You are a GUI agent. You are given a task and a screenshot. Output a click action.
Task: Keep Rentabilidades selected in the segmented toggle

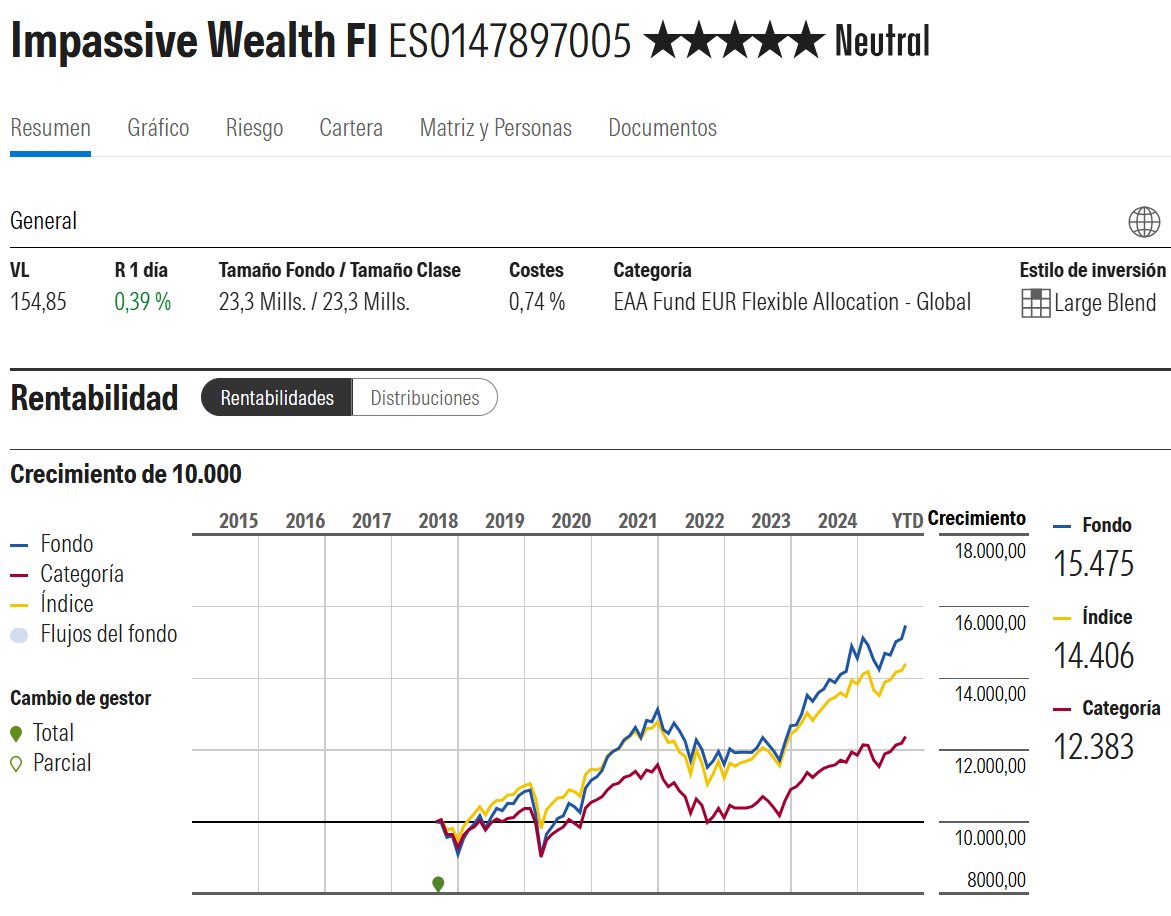[275, 397]
